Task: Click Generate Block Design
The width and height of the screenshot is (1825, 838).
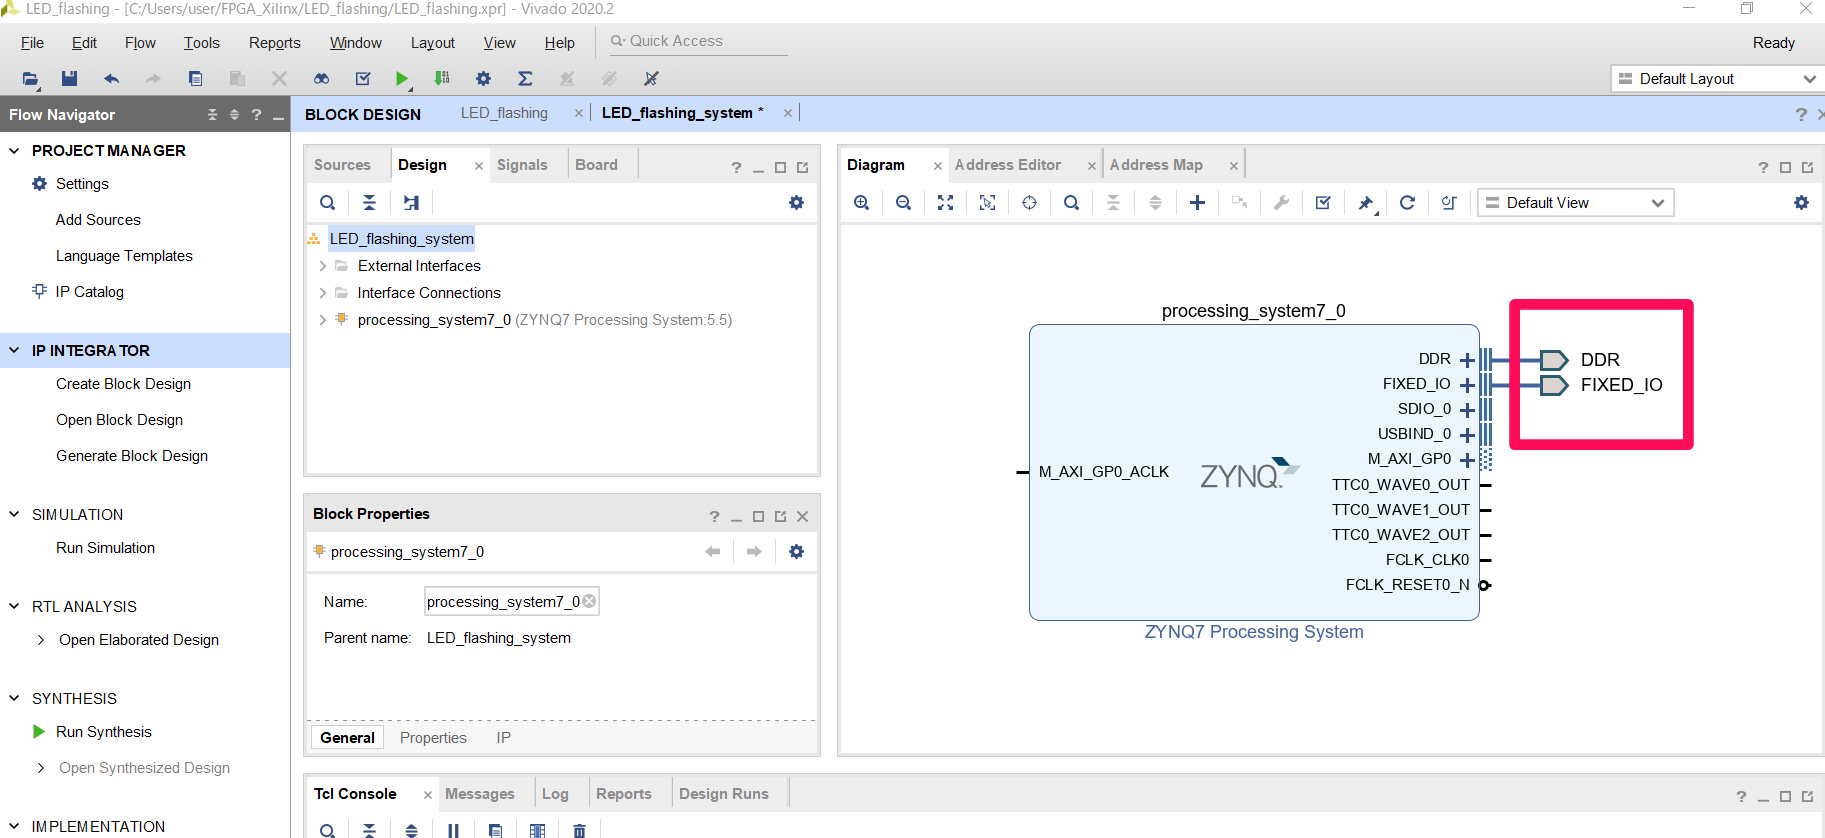Action: (132, 456)
